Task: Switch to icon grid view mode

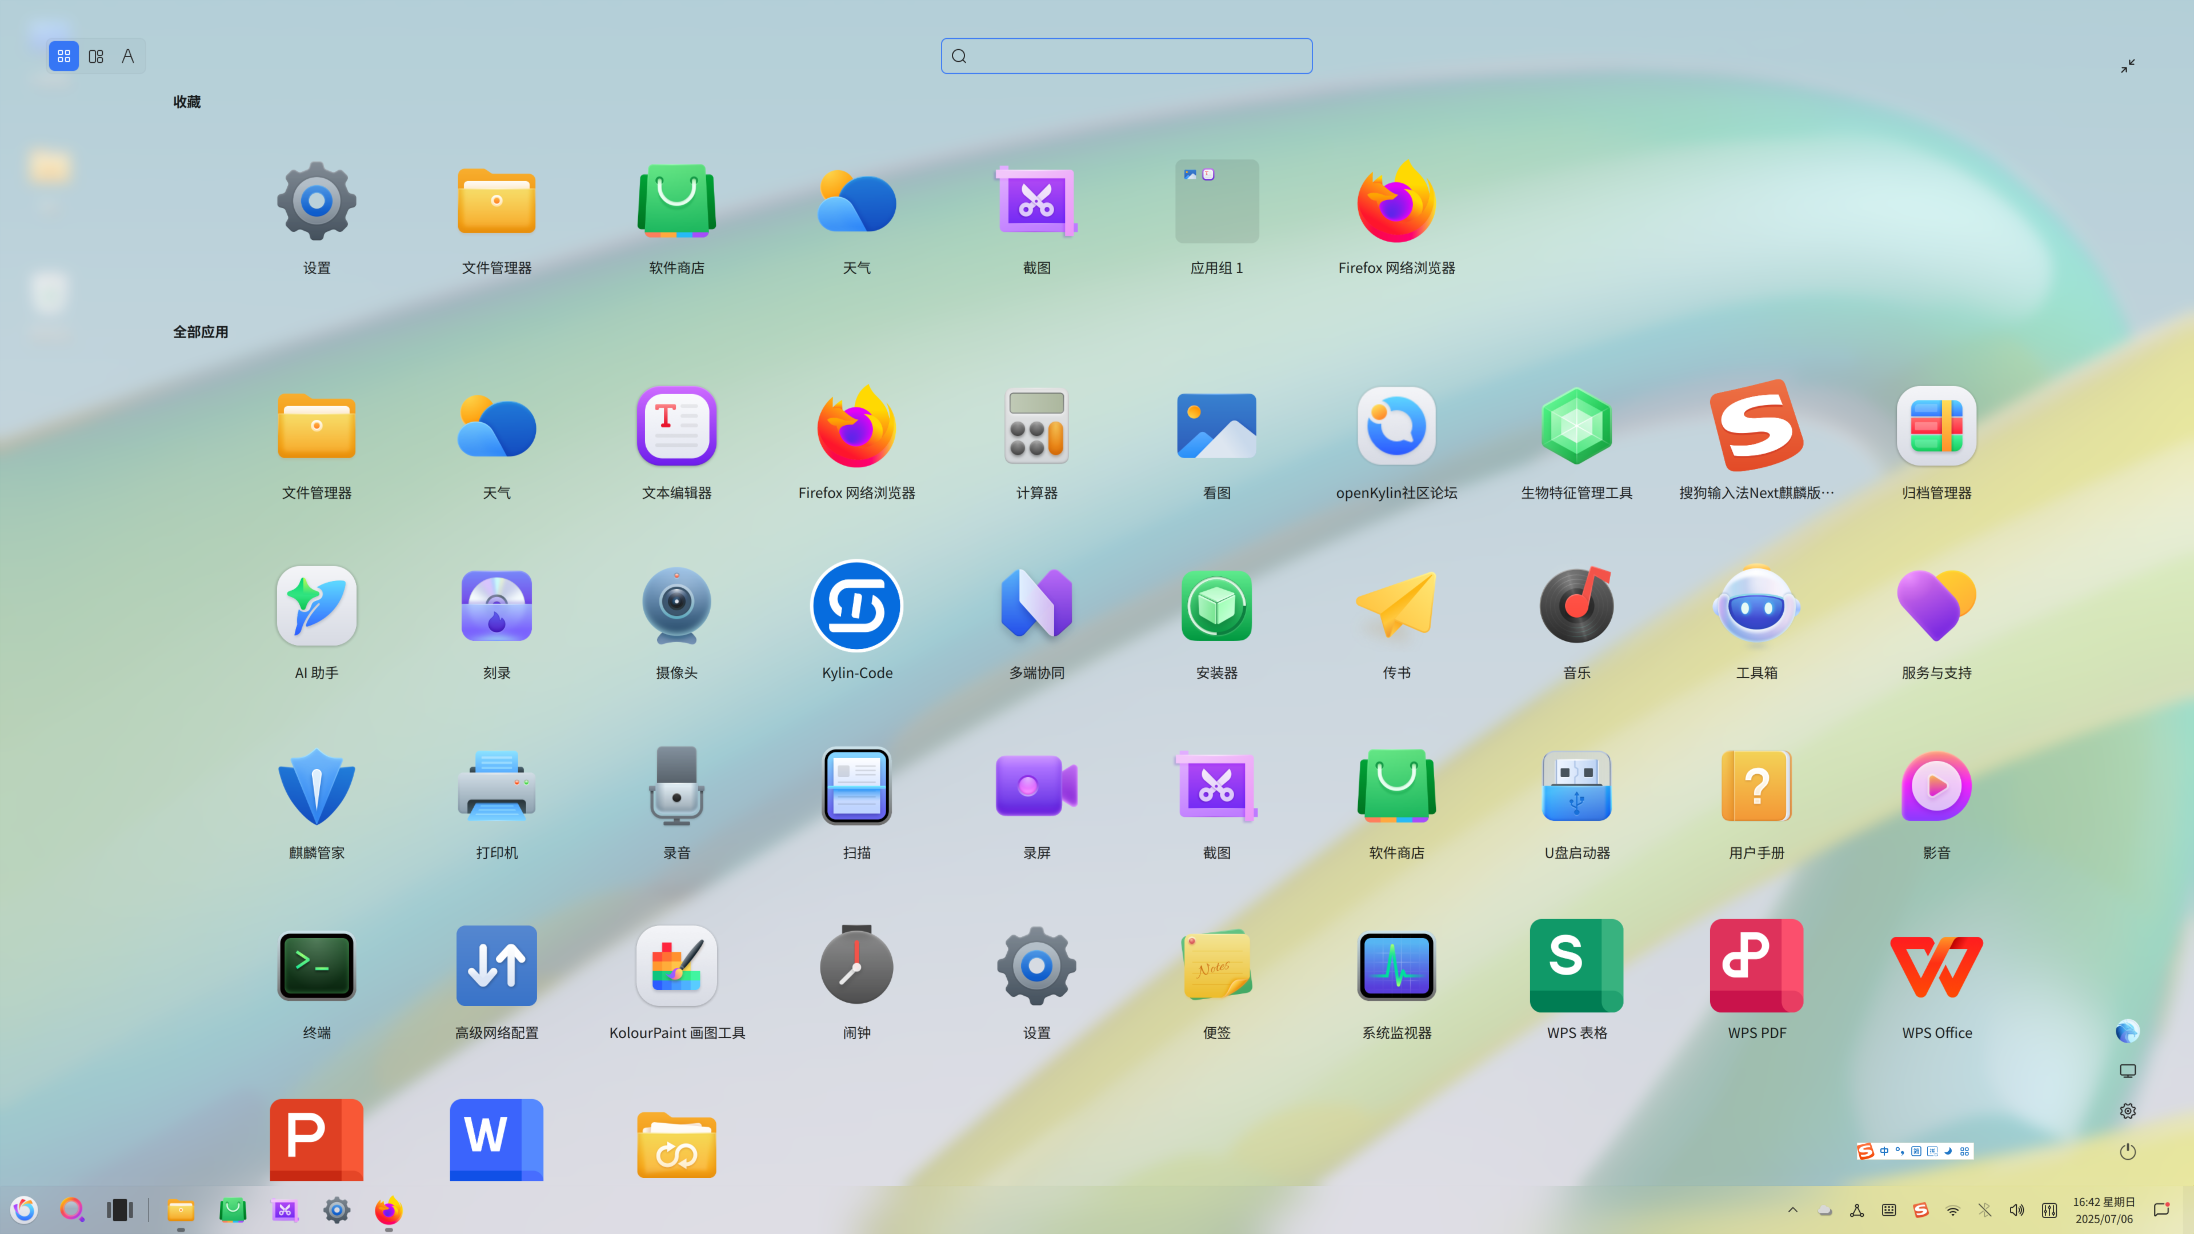Action: 64,56
